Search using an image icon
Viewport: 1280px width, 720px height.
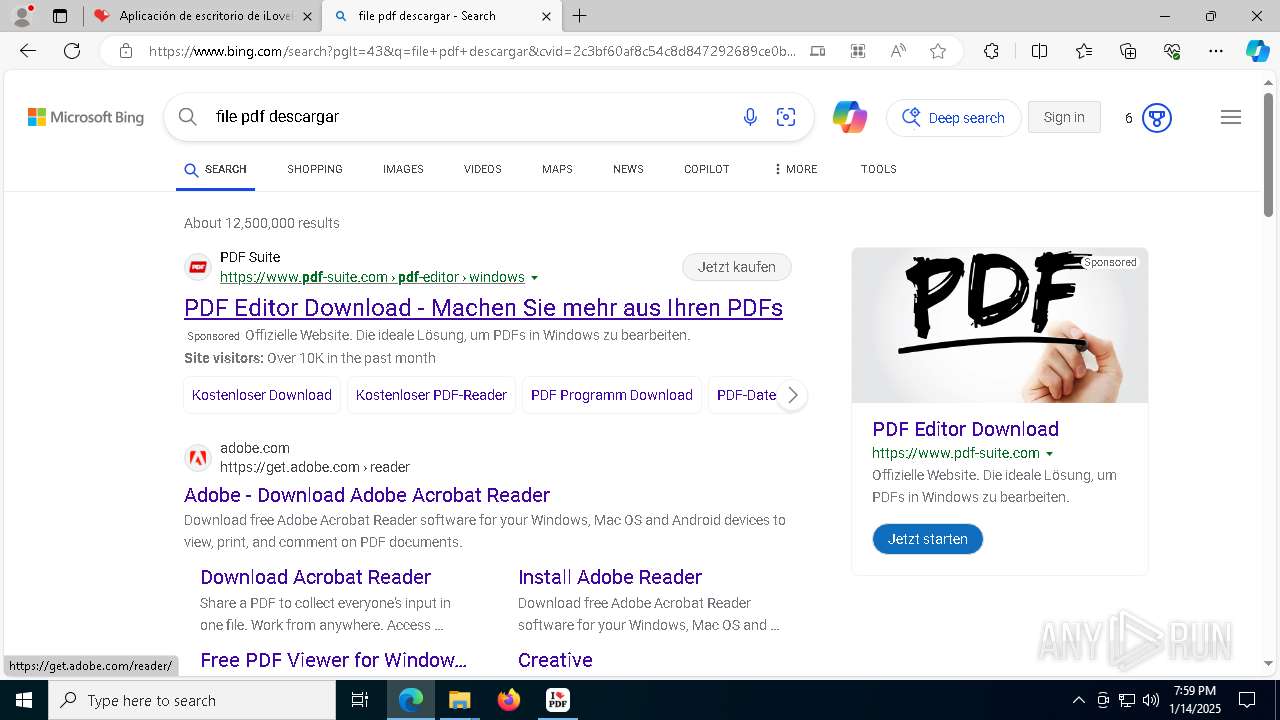pos(786,117)
